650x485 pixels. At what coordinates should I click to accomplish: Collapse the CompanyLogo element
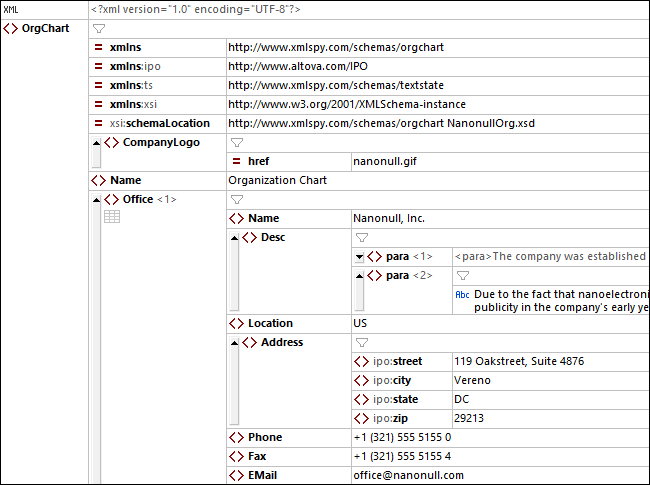click(97, 143)
